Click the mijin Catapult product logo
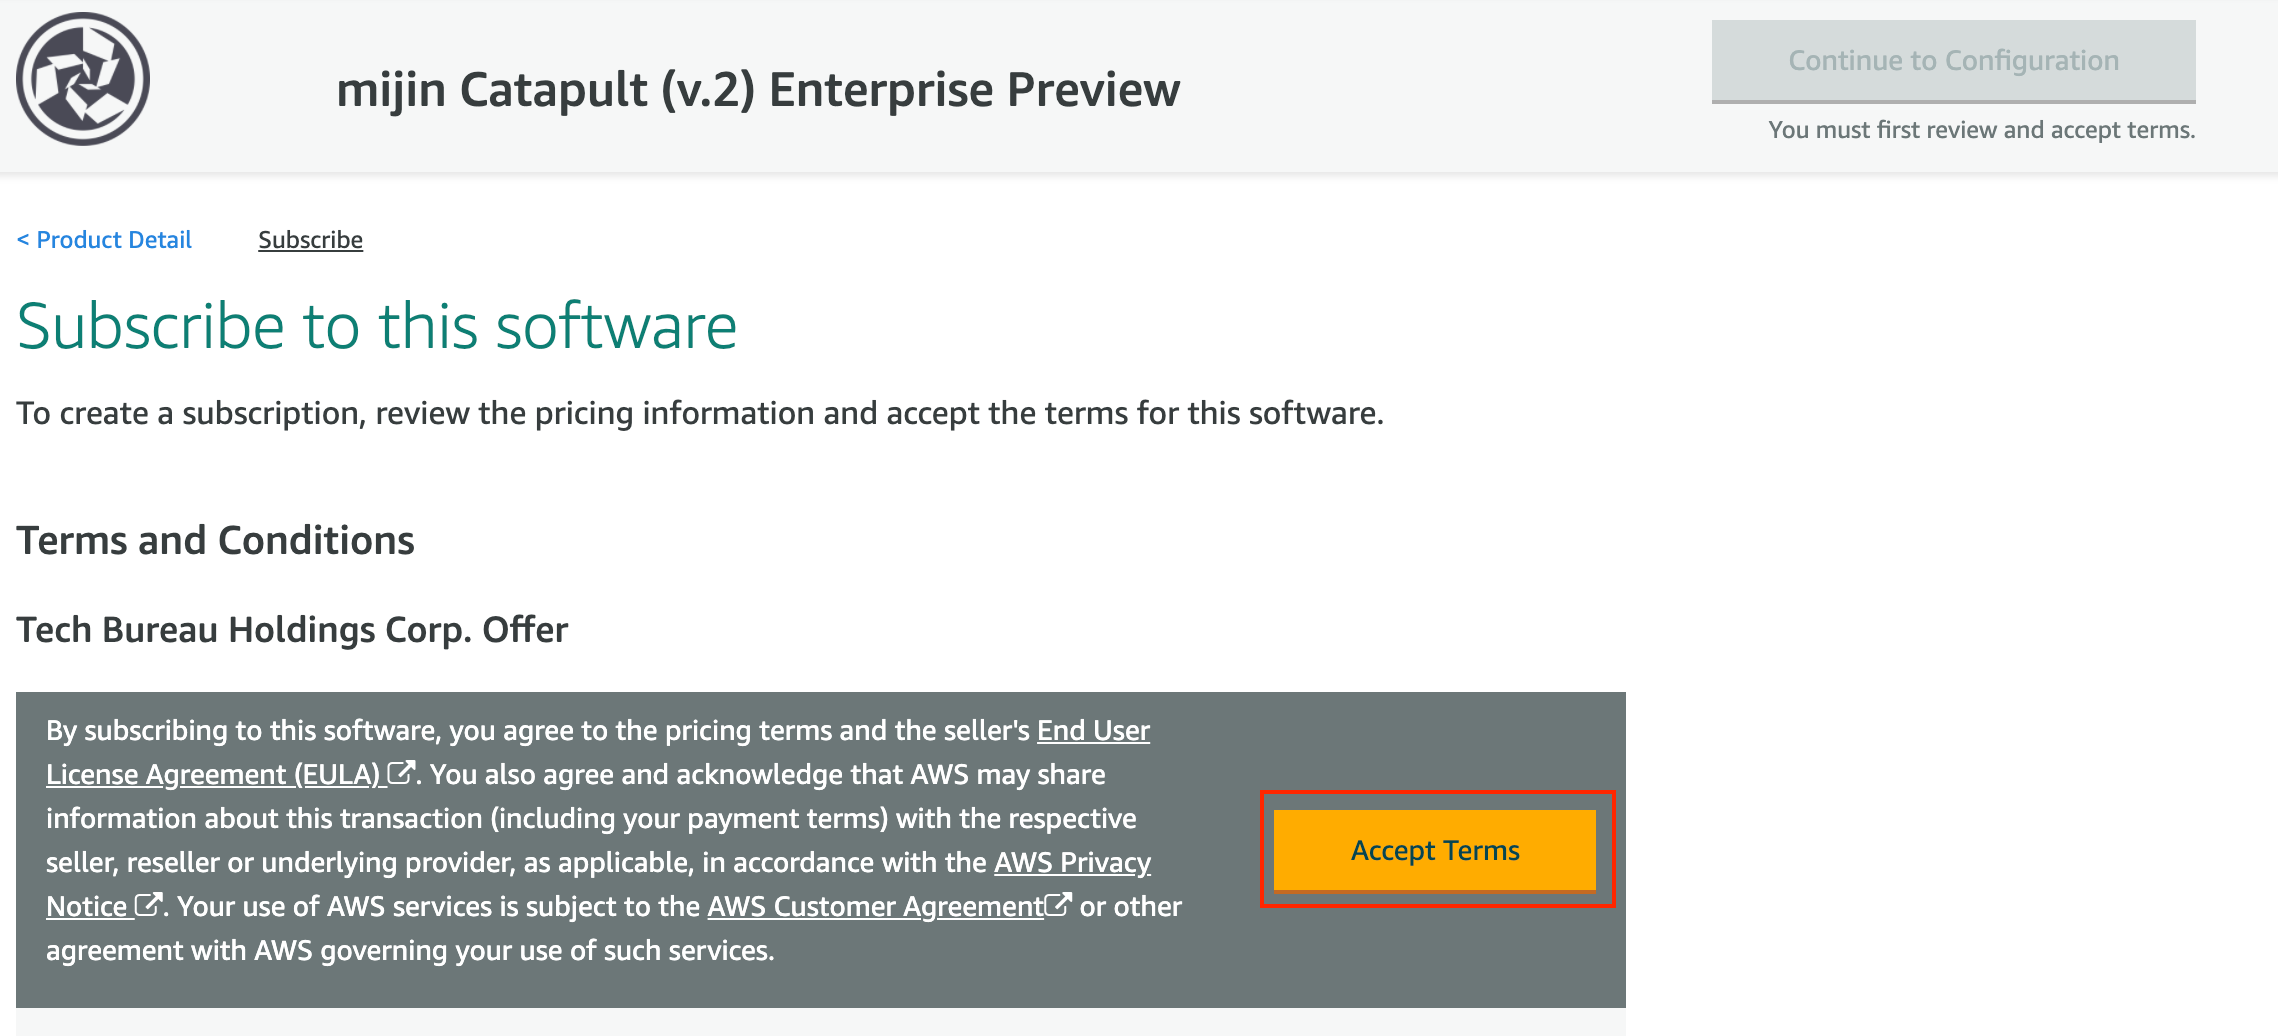Screen dimensions: 2278x1036 [x=83, y=79]
